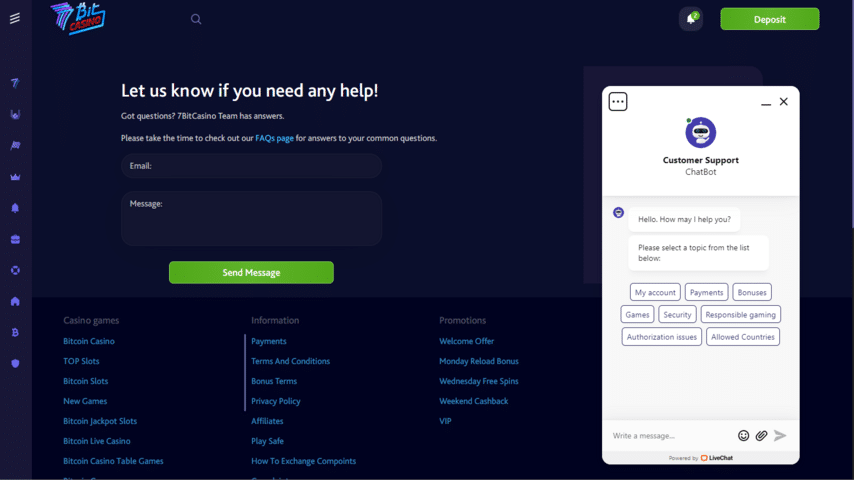Image resolution: width=854 pixels, height=480 pixels.
Task: Open the hamburger menu
Action: coord(15,19)
